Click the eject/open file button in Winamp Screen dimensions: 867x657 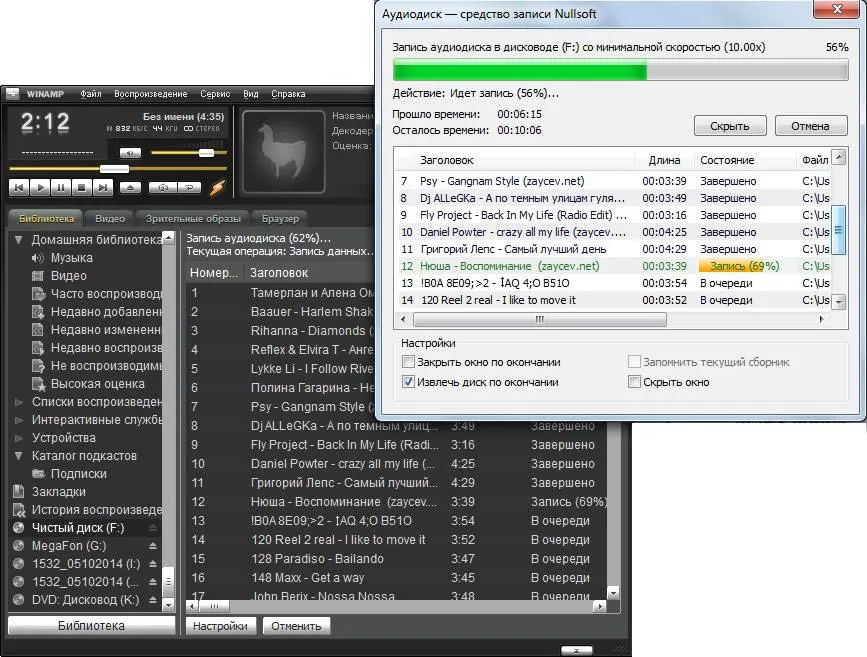(130, 188)
